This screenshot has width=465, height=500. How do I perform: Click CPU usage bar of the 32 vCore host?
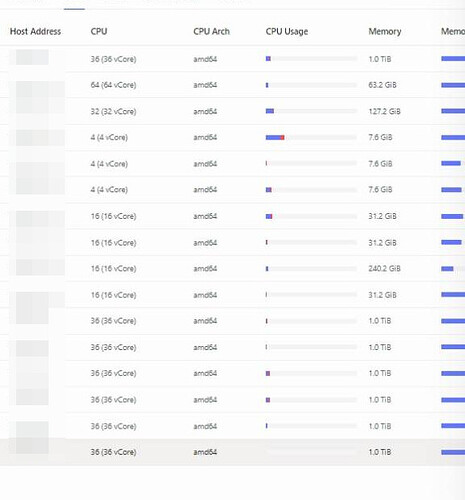311,111
